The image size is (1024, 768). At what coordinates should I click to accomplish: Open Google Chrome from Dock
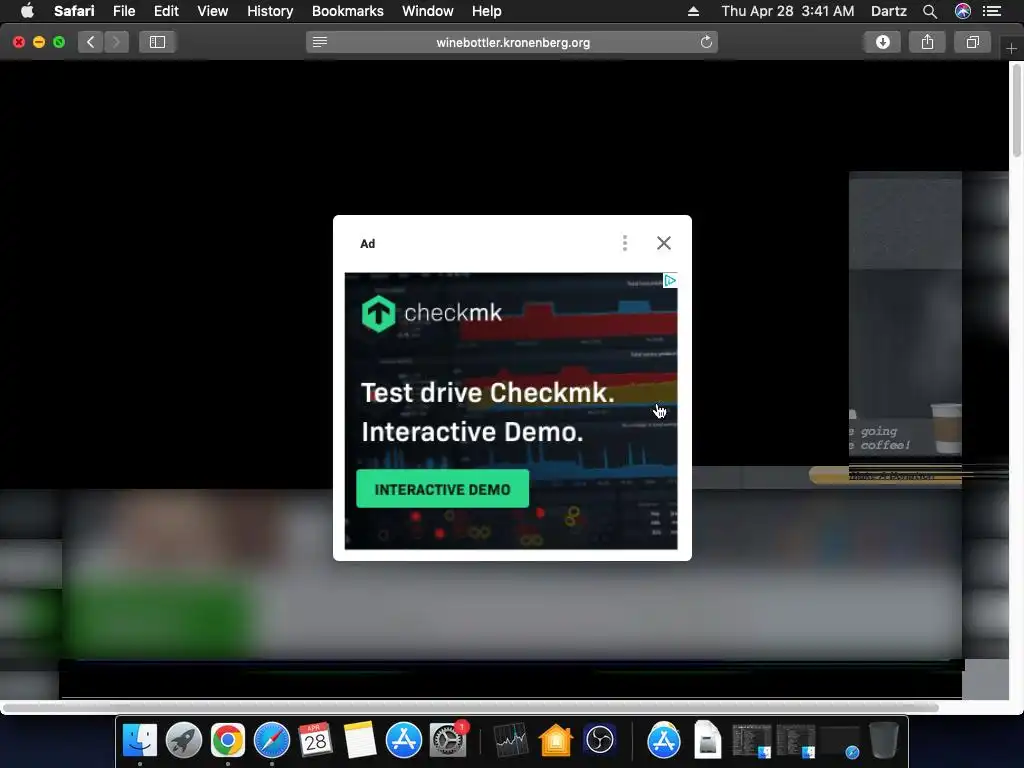pos(227,741)
